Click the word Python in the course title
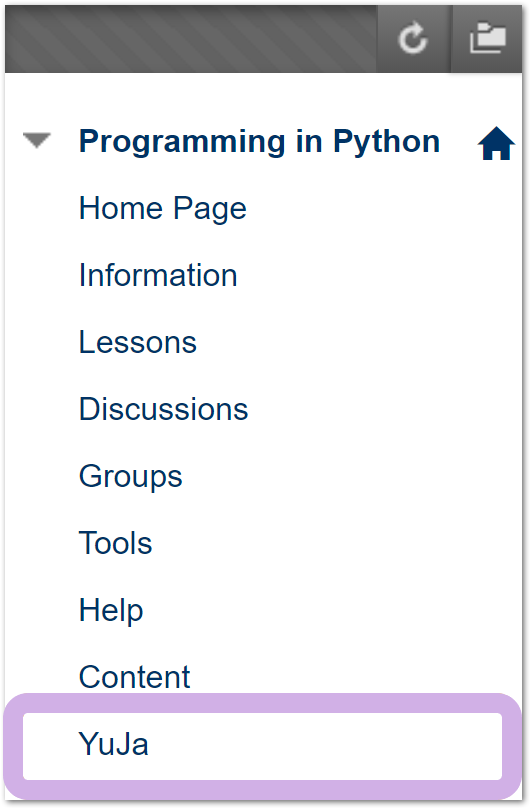This screenshot has height=809, width=531. pos(386,142)
